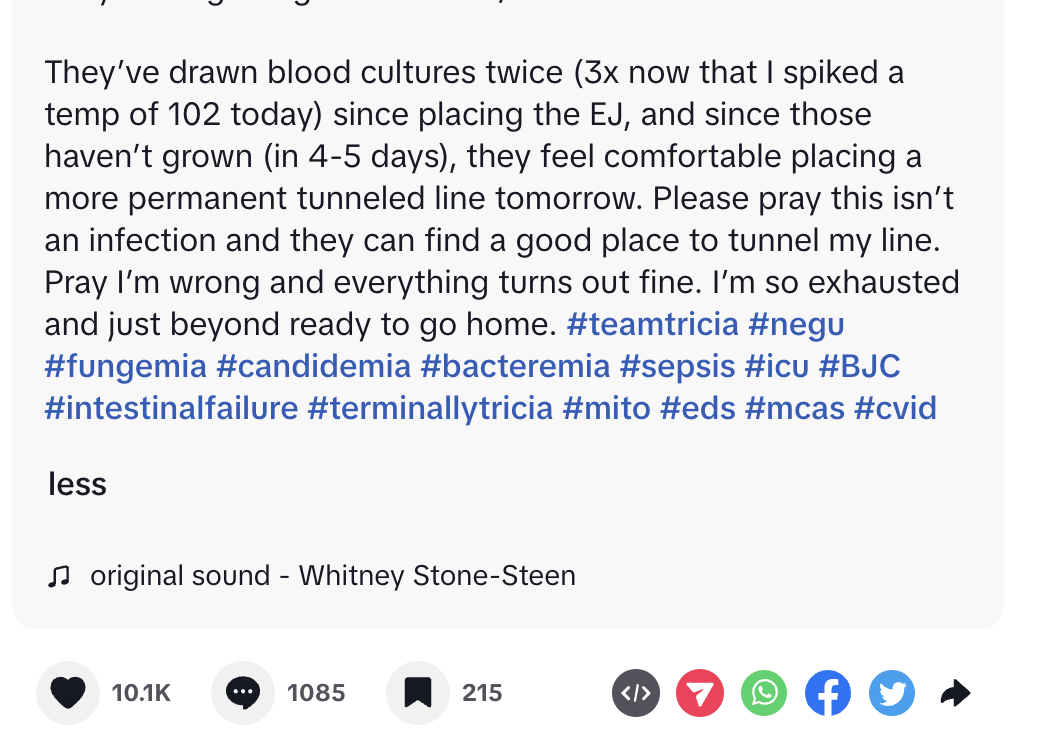Open the #fungemia hashtag
Screen dimensions: 1048x750
point(126,366)
